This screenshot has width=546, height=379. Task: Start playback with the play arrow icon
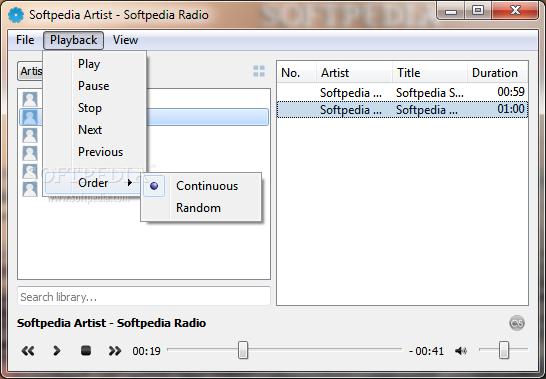[56, 350]
